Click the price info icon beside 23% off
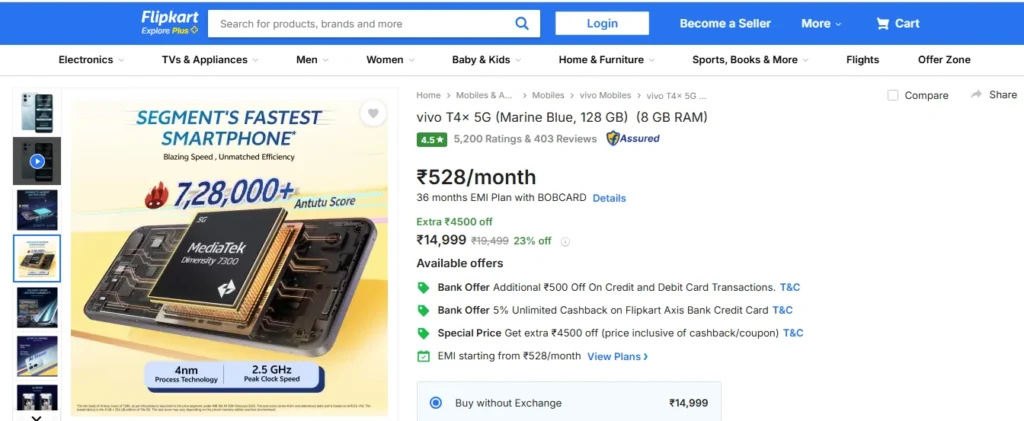This screenshot has height=421, width=1024. (566, 242)
